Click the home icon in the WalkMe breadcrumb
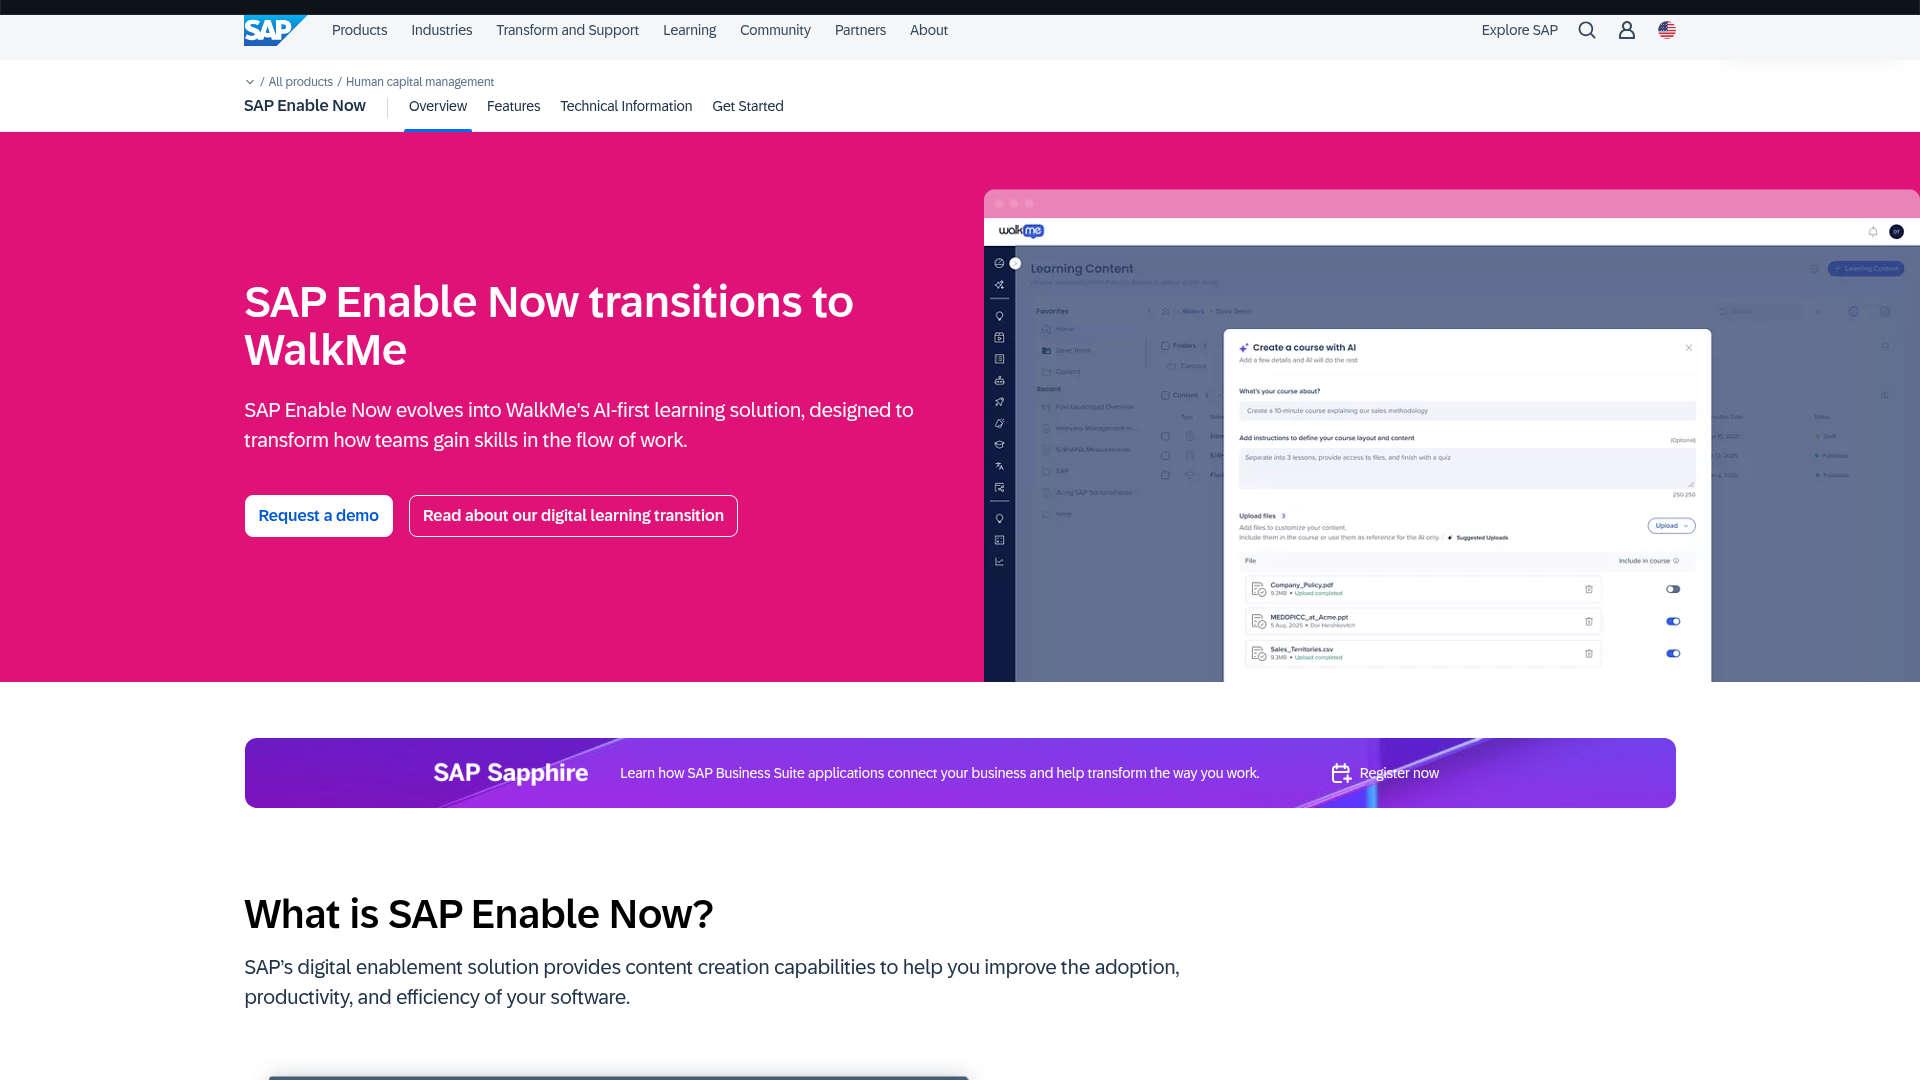Screen dimensions: 1920x1080 1165,312
